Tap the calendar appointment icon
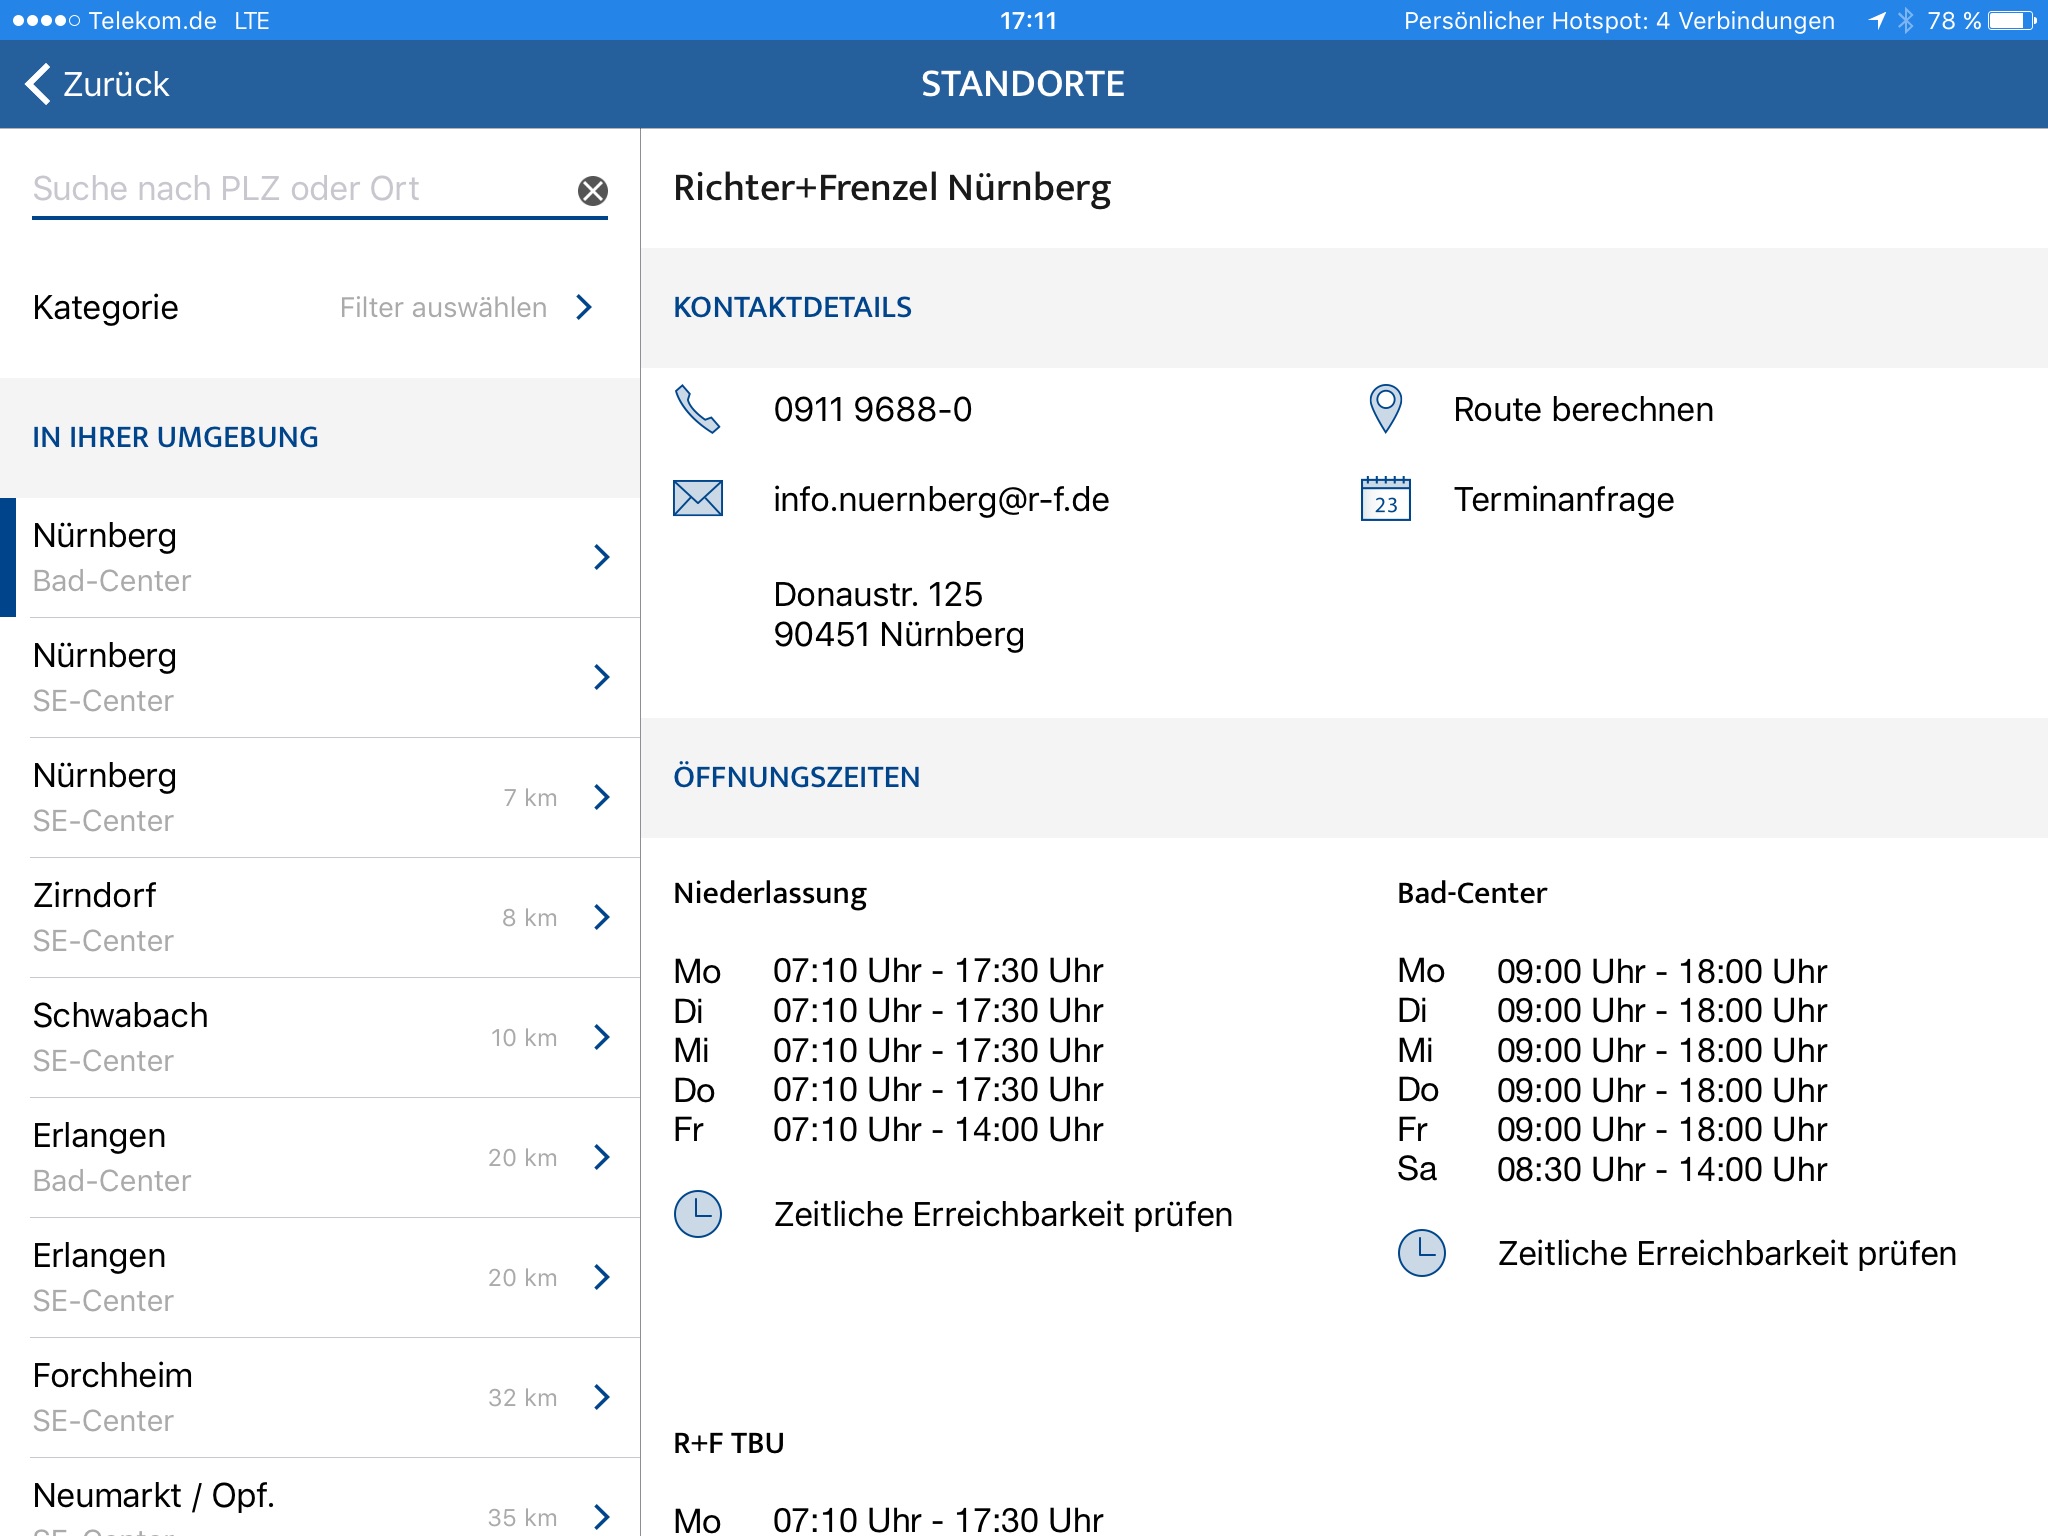Screen dimensions: 2048x1536 click(x=1385, y=498)
